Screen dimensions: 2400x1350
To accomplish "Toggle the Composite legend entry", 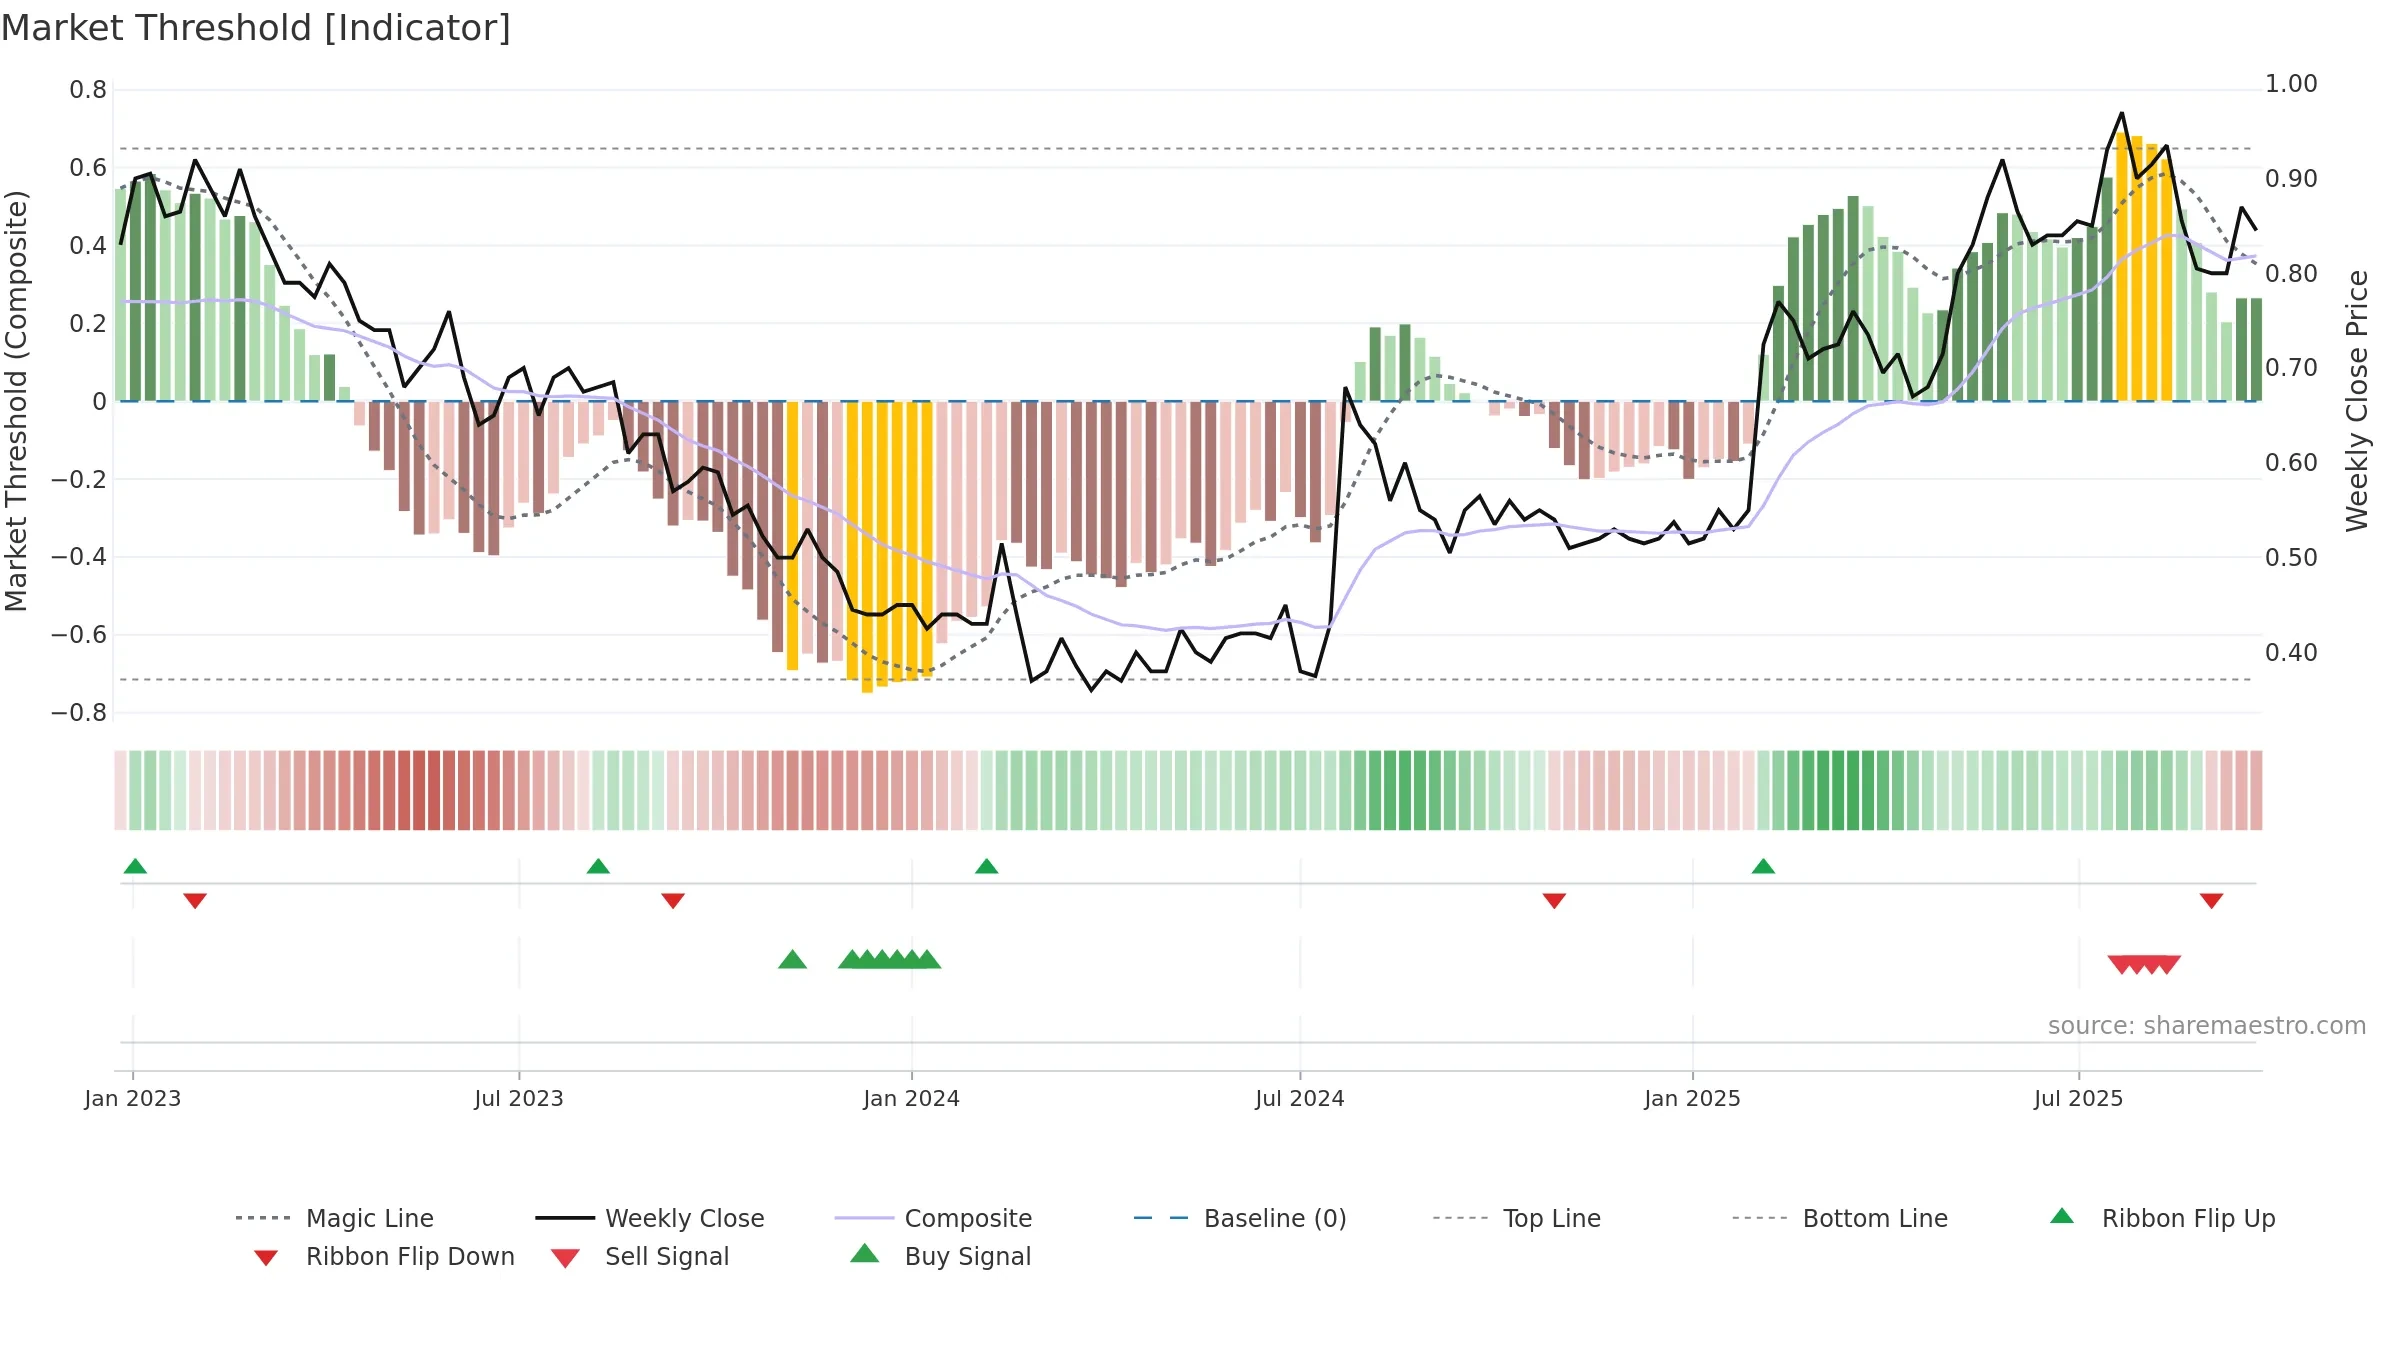I will pos(933,1218).
